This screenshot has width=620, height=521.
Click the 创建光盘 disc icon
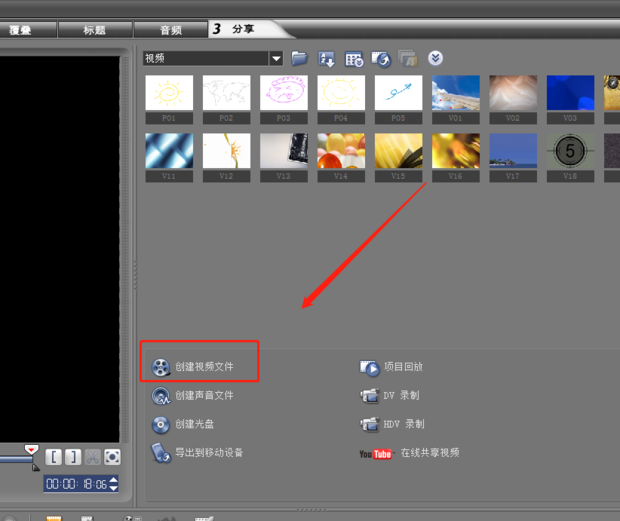click(x=161, y=425)
